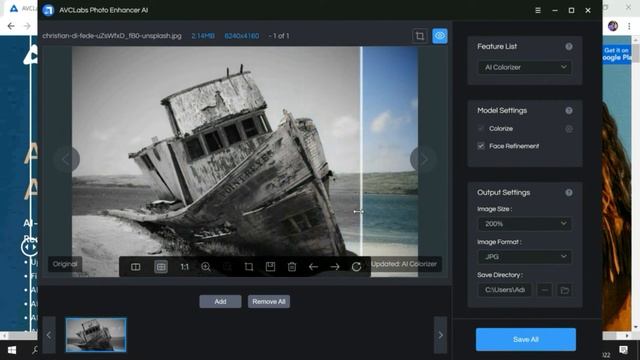
Task: Click the Original label on preview
Action: 65,264
